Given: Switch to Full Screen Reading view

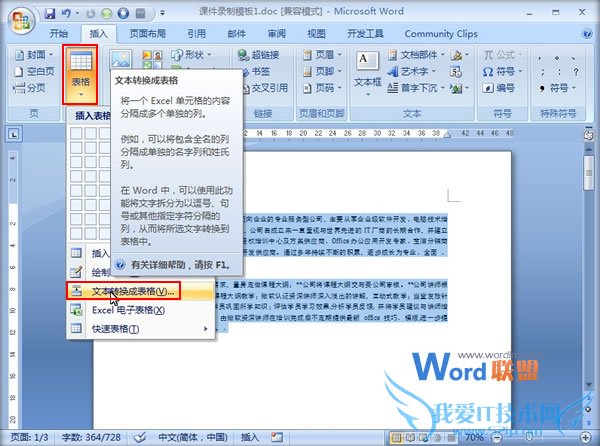Looking at the screenshot, I should coord(410,437).
